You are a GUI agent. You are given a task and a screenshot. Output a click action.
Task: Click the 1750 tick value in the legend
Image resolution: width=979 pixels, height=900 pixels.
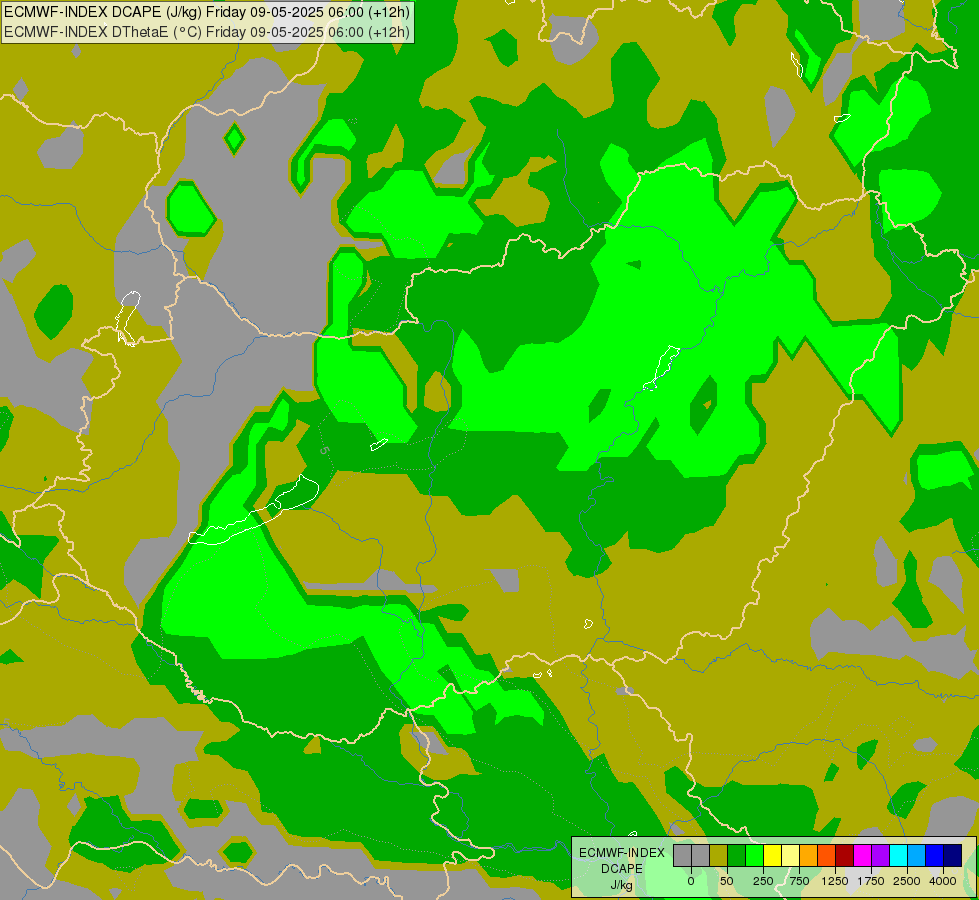click(871, 881)
